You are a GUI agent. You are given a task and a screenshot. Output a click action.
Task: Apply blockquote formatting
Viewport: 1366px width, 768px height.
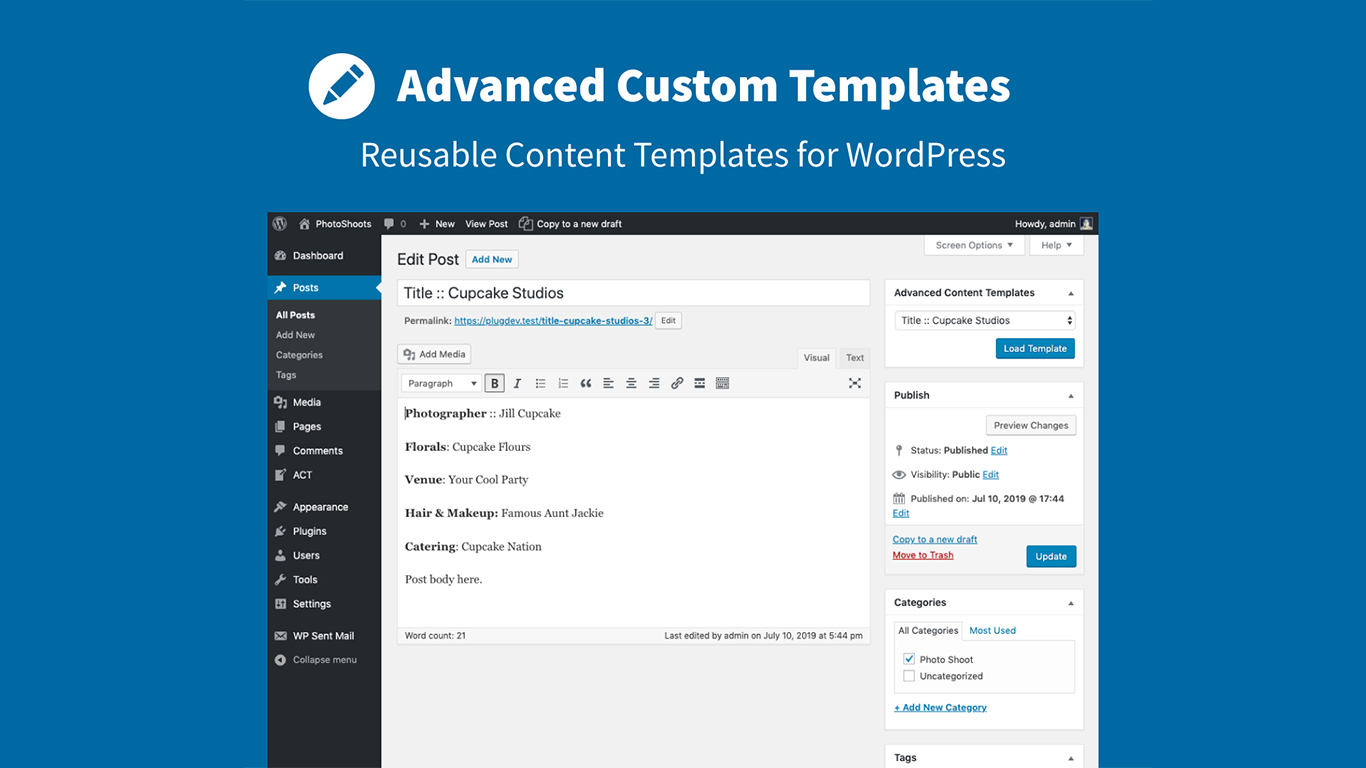click(x=586, y=383)
